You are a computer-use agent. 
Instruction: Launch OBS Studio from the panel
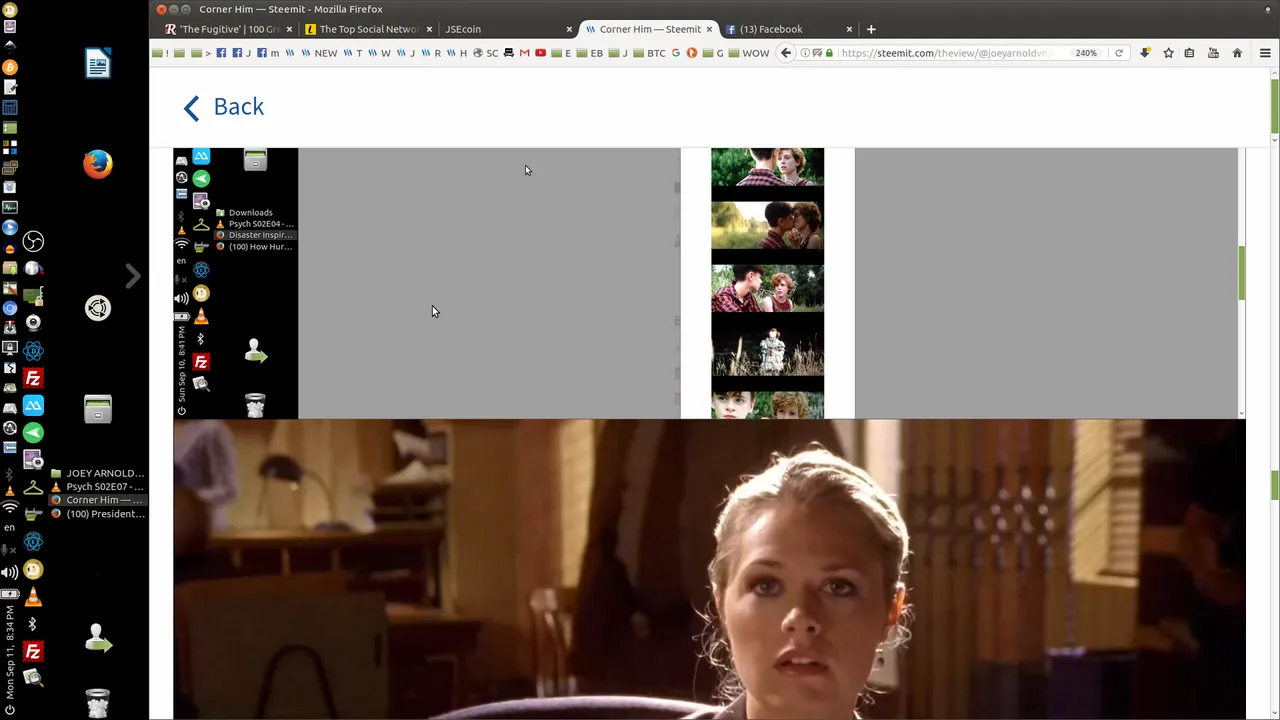[33, 241]
